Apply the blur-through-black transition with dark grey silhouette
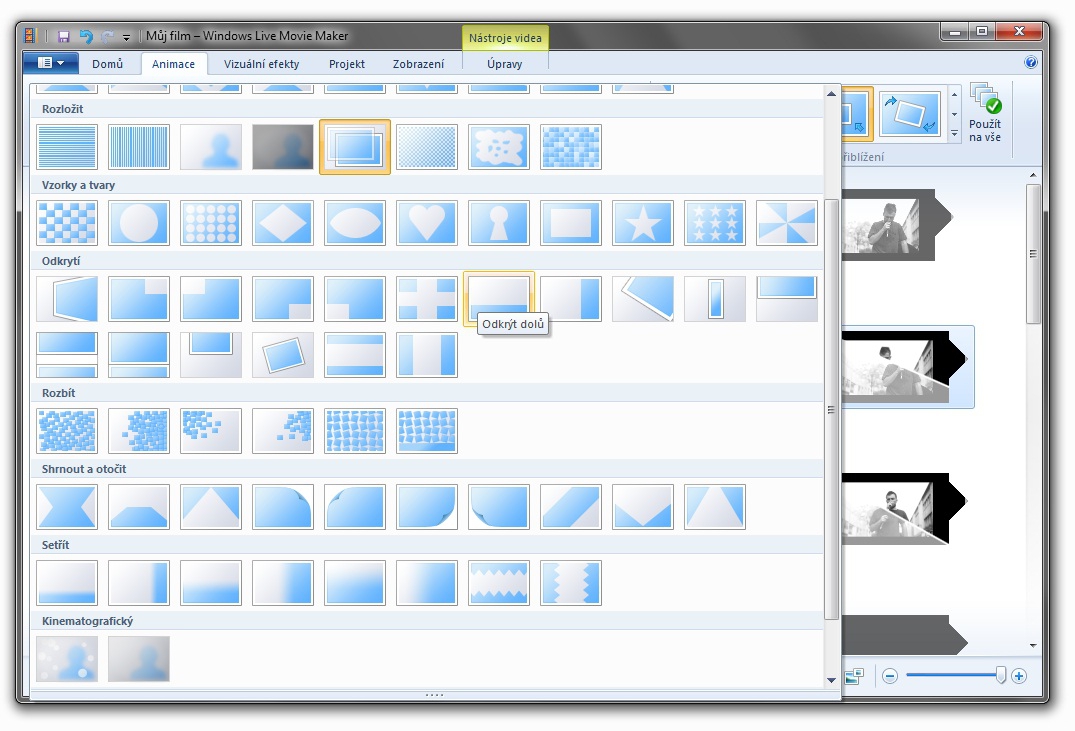The height and width of the screenshot is (731, 1075). (x=282, y=147)
